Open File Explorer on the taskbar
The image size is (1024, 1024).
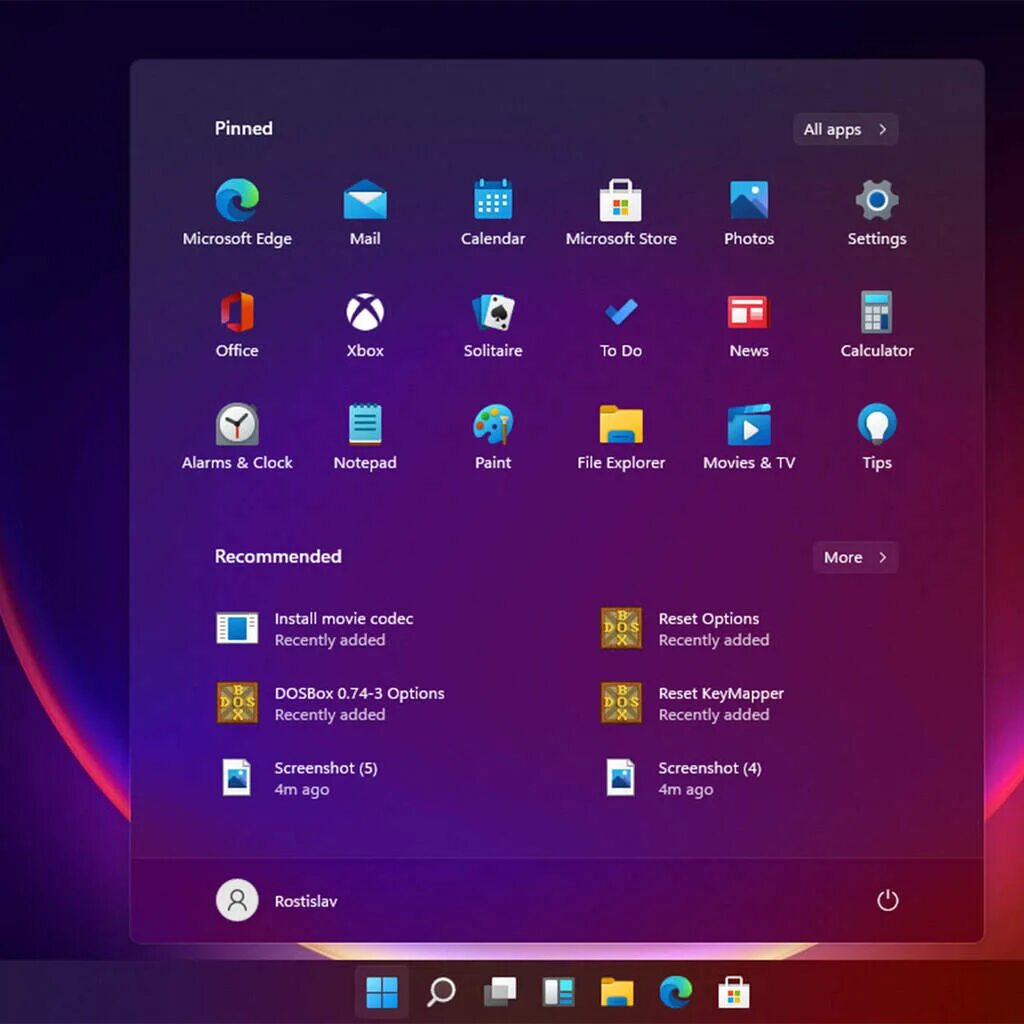(x=617, y=992)
